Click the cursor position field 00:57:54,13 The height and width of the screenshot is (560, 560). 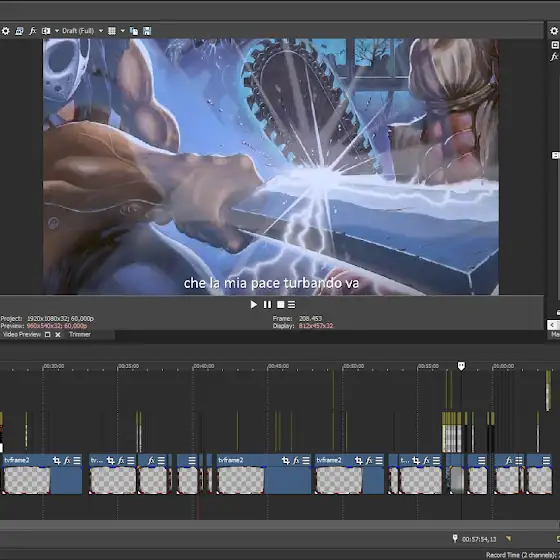click(x=479, y=539)
